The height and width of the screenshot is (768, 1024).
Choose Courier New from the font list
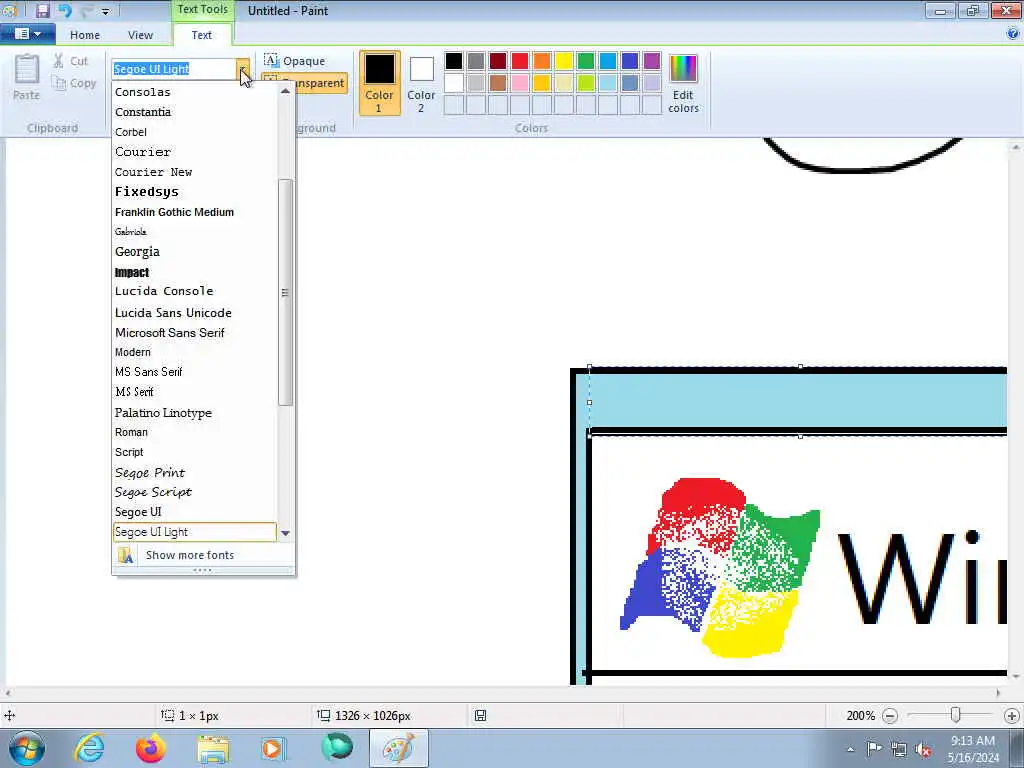pyautogui.click(x=195, y=172)
